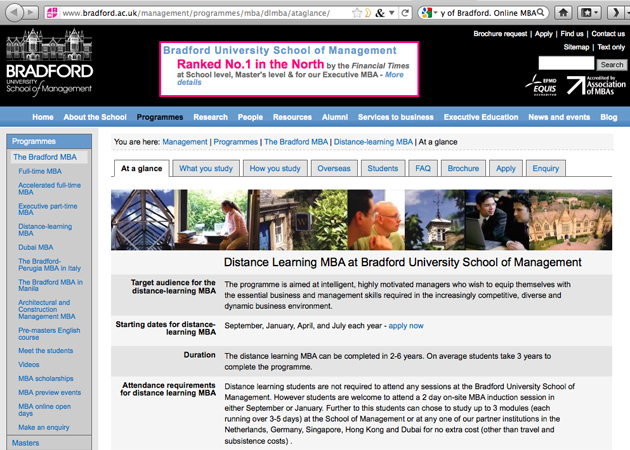This screenshot has height=450, width=630.
Task: Click the site Search button
Action: [612, 64]
